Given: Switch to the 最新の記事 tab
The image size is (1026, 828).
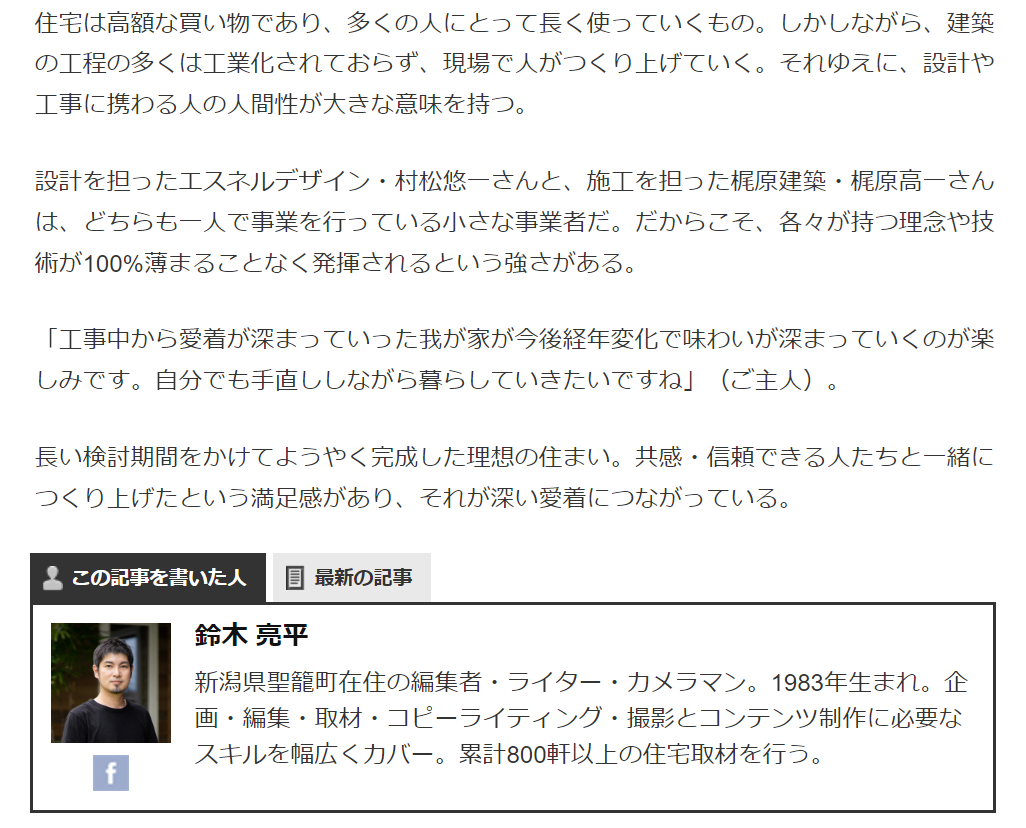Looking at the screenshot, I should 352,577.
